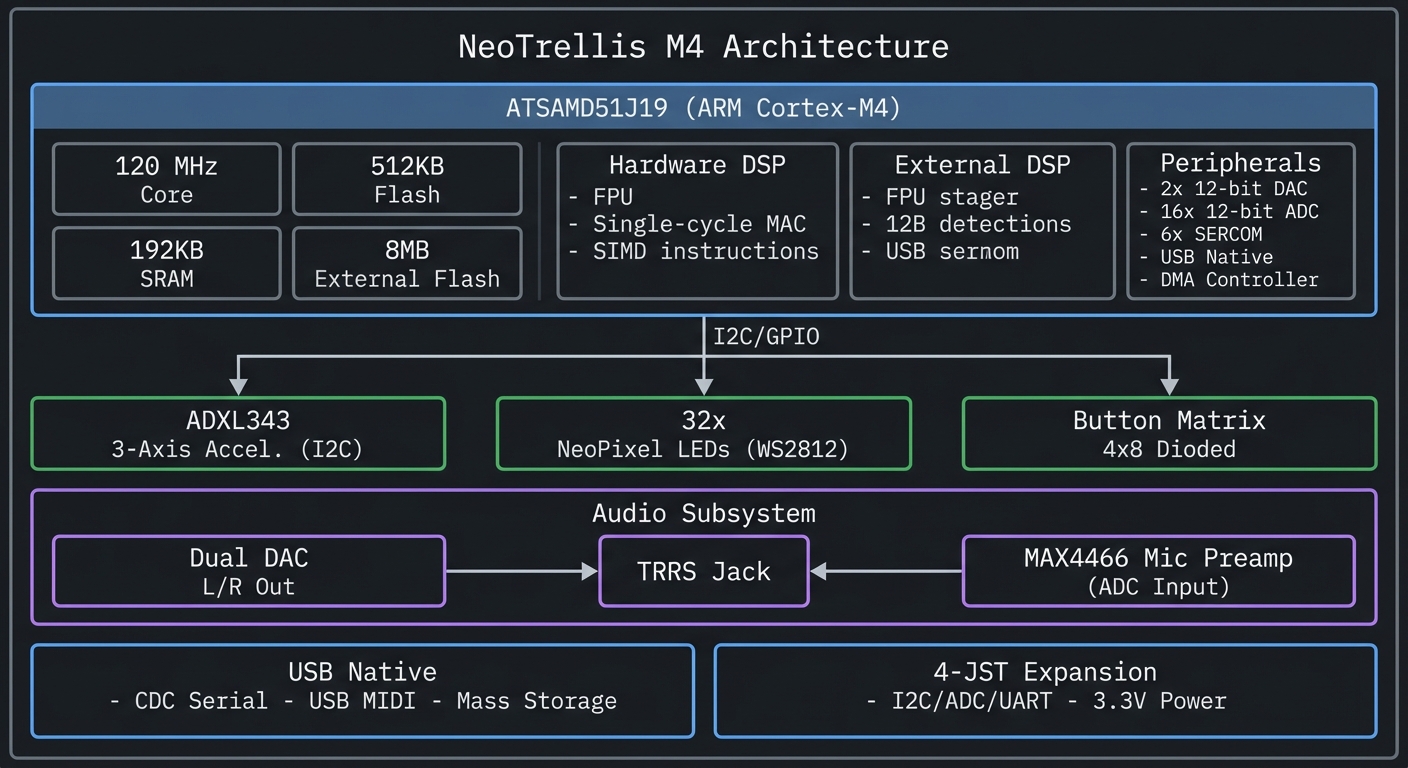Viewport: 1408px width, 768px height.
Task: Open the 4-JST Expansion section
Action: pyautogui.click(x=1044, y=690)
